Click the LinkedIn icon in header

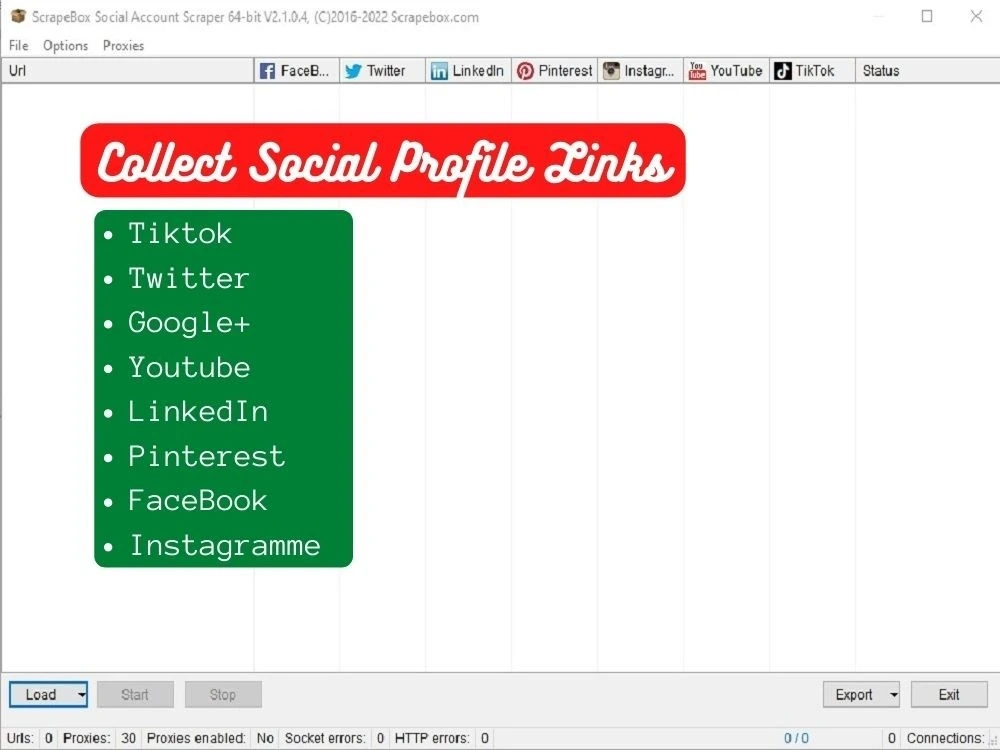(439, 71)
